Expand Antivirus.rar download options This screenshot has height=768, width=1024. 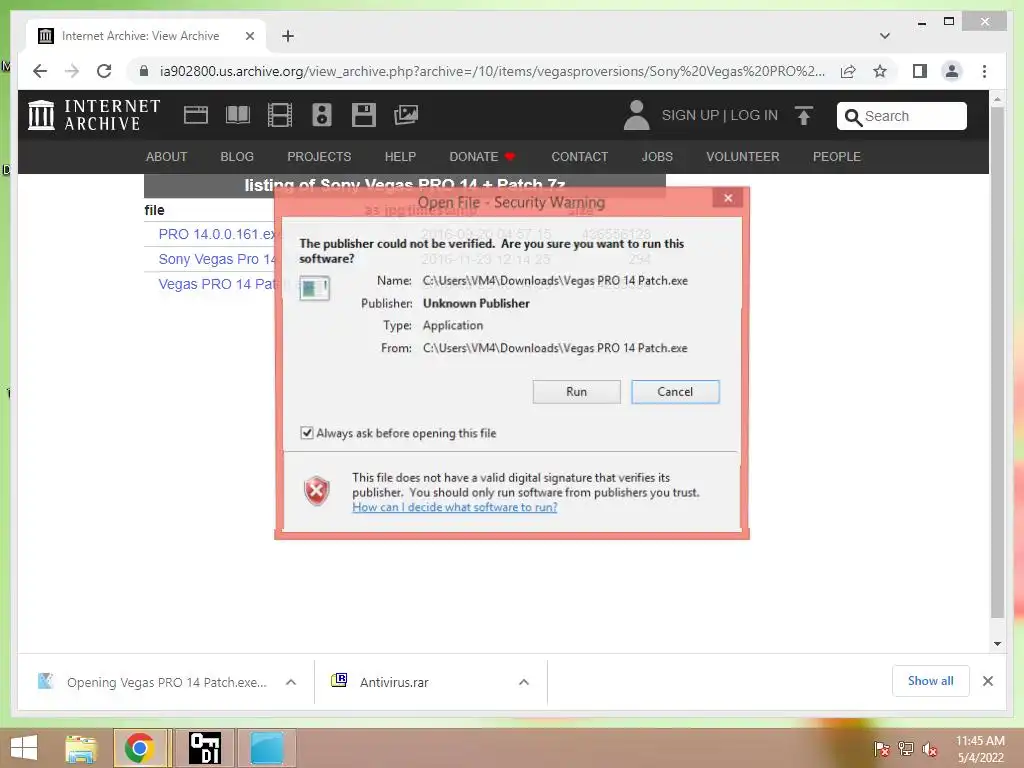[524, 682]
